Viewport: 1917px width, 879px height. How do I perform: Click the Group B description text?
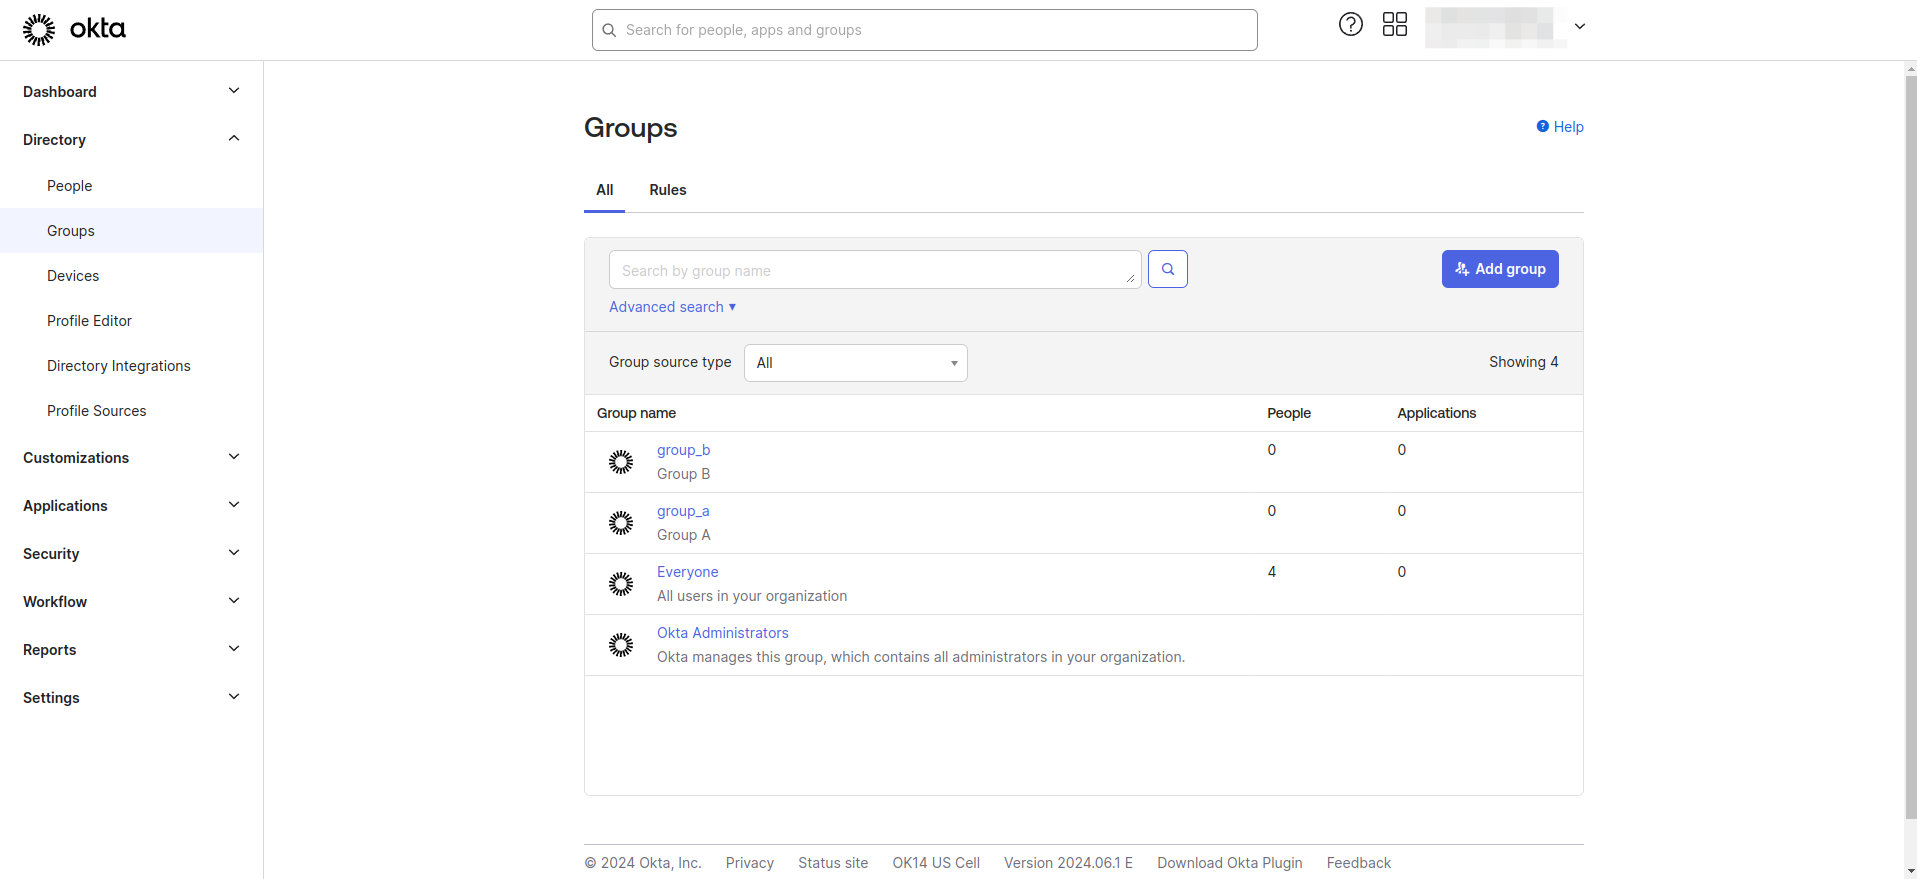683,474
